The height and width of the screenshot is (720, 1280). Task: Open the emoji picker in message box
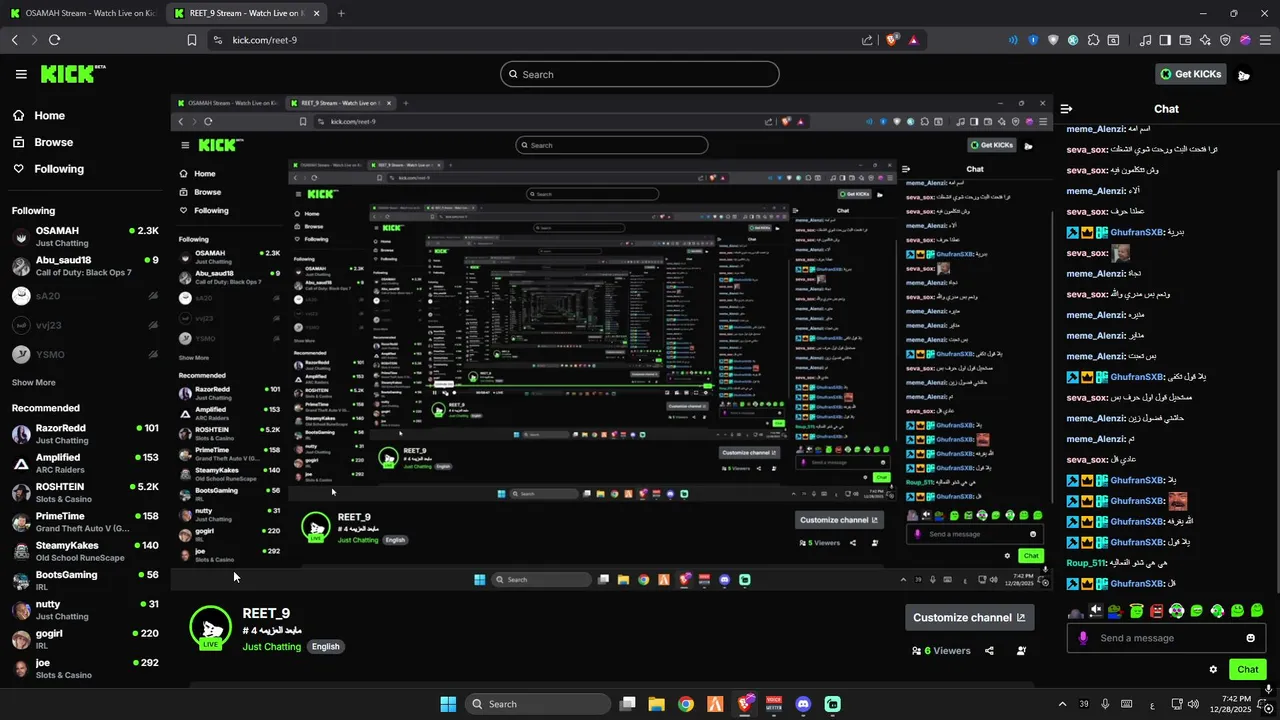[x=1250, y=638]
